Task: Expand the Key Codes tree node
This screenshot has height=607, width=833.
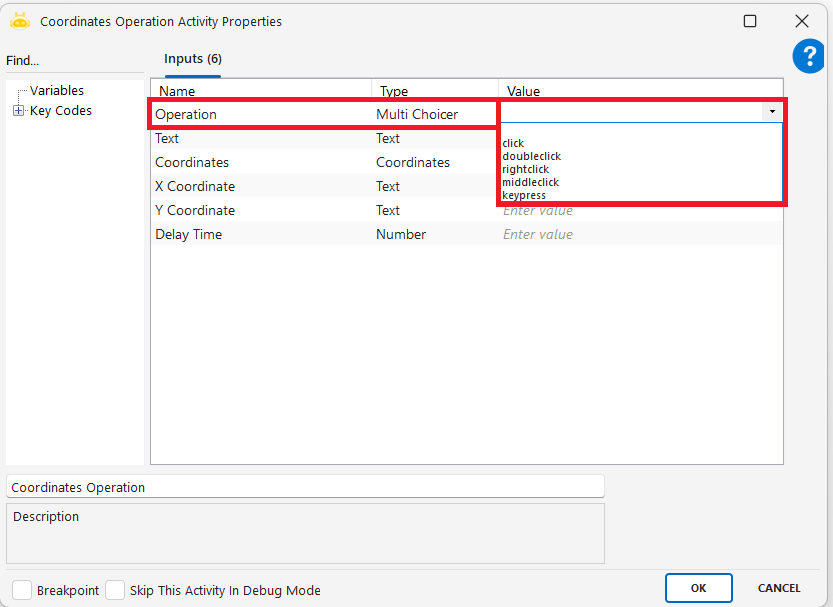Action: coord(18,111)
